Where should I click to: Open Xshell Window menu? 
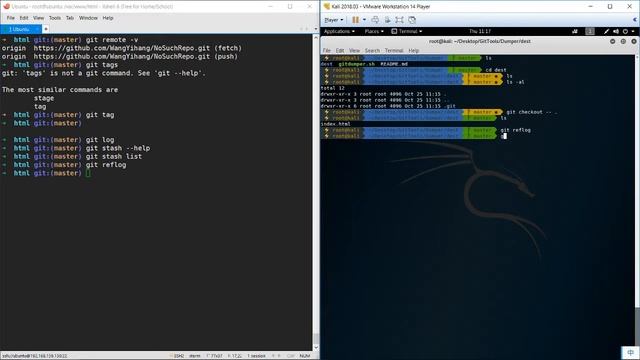pyautogui.click(x=88, y=18)
